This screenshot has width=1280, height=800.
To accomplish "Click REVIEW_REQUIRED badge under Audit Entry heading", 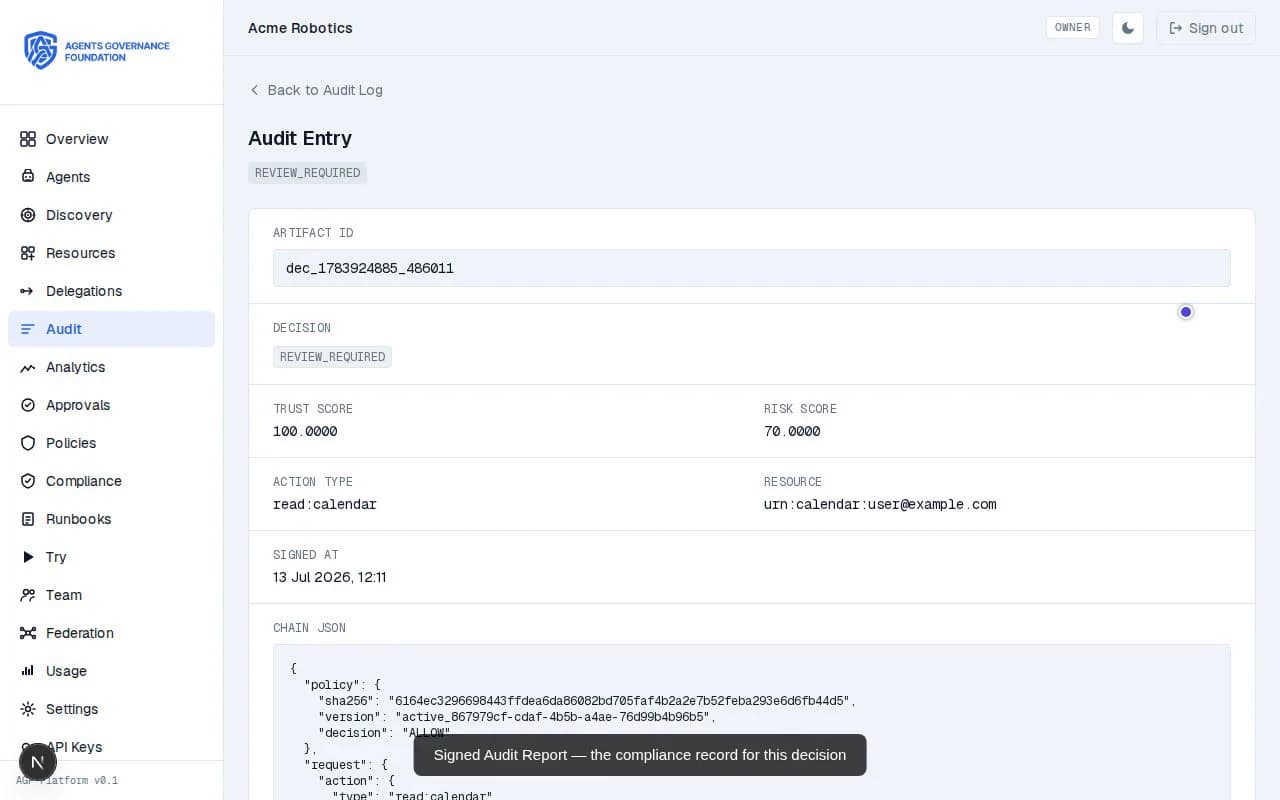I will click(307, 173).
